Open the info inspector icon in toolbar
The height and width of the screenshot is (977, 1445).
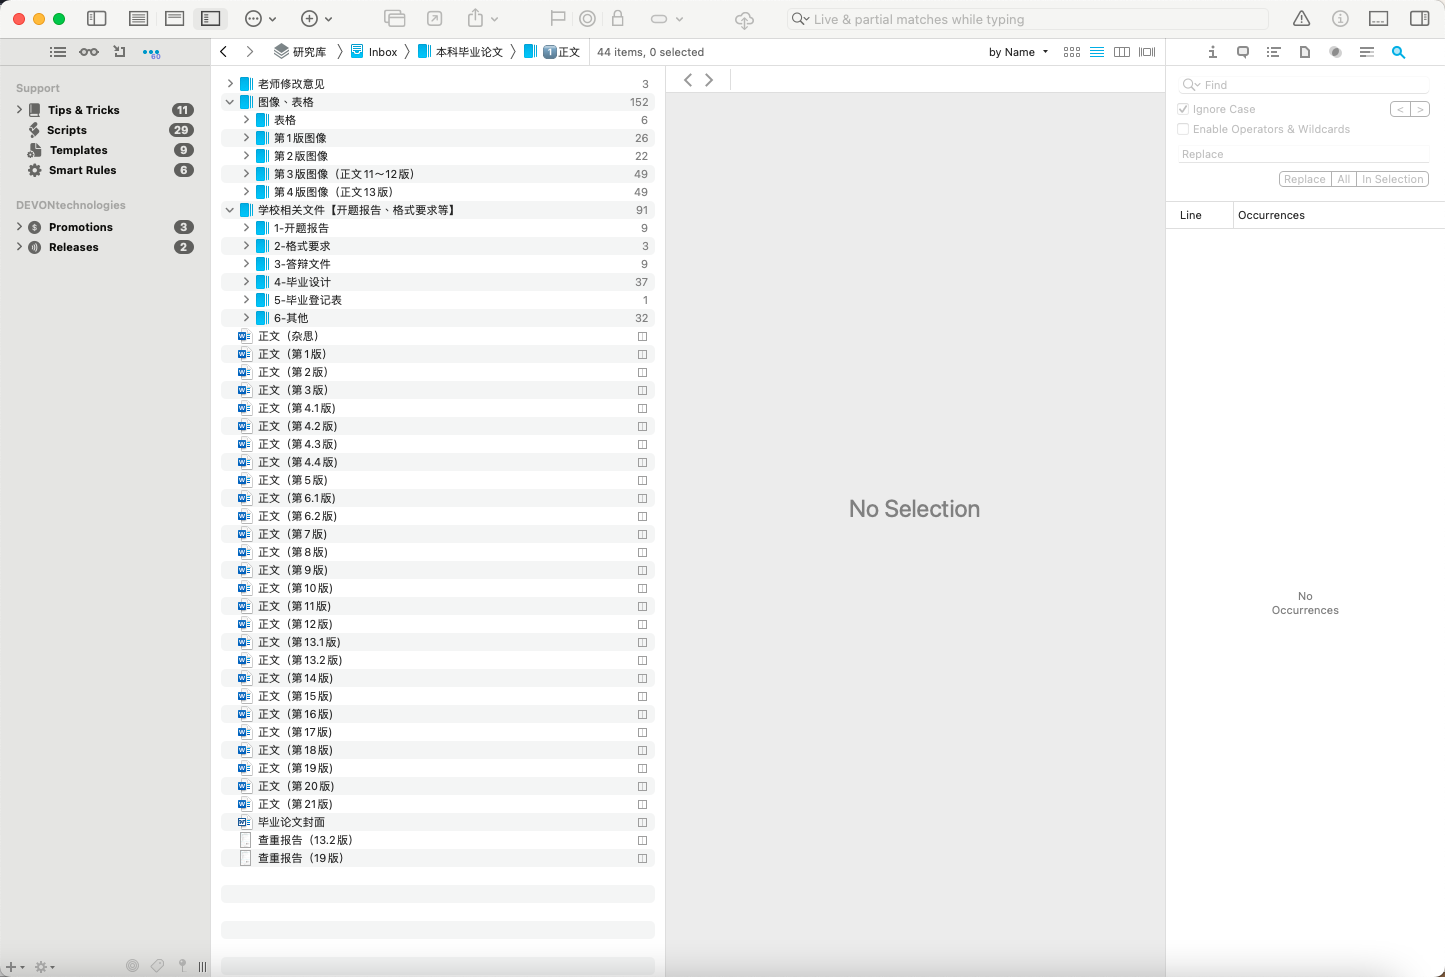(1340, 19)
